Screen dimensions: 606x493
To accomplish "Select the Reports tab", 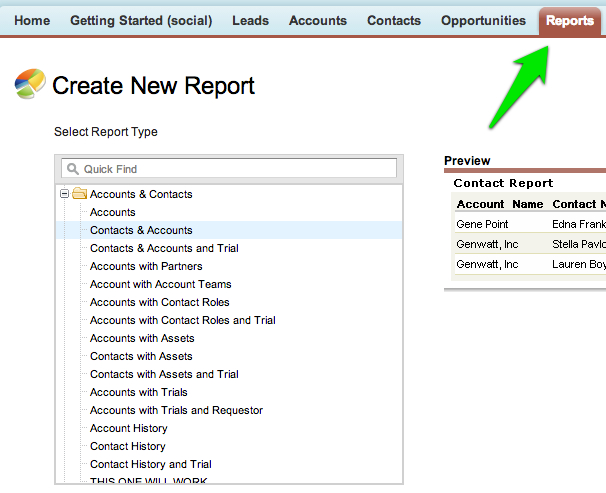I will point(570,21).
